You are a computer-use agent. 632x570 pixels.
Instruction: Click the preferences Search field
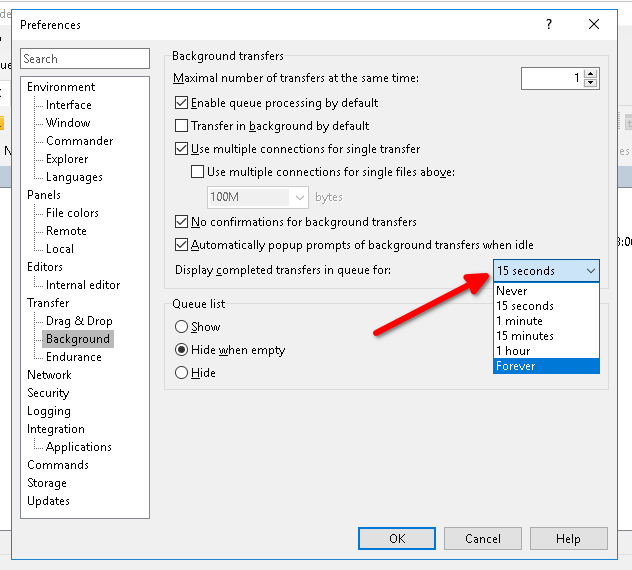85,59
